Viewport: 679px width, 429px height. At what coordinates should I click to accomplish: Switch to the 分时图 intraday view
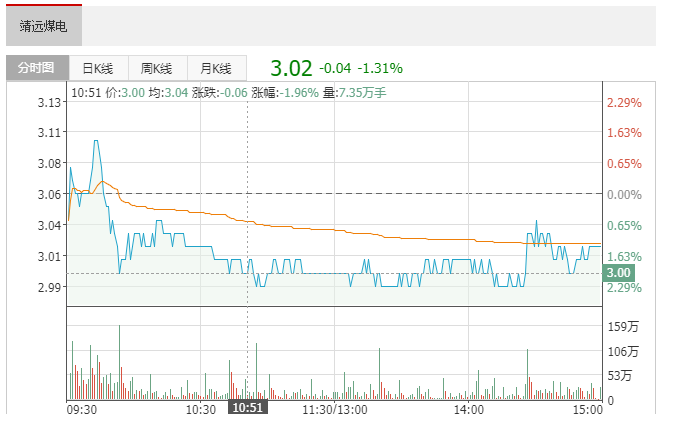[37, 68]
